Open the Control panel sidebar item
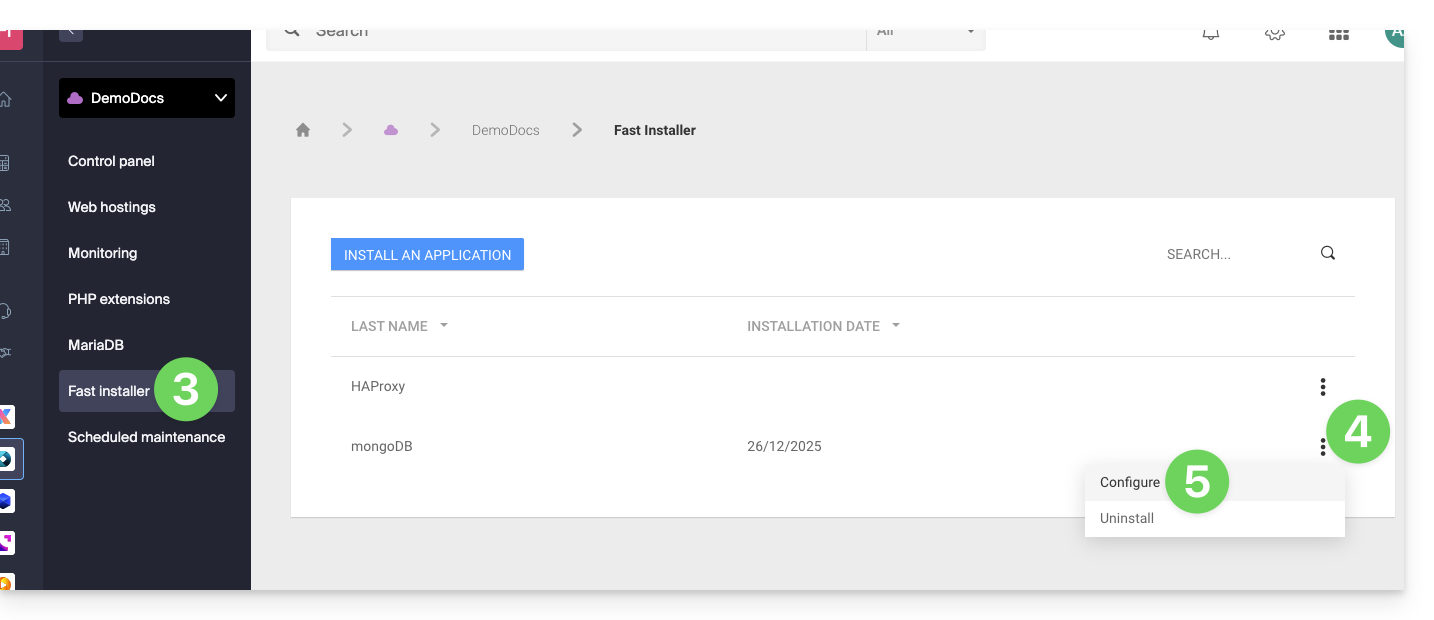 [111, 161]
